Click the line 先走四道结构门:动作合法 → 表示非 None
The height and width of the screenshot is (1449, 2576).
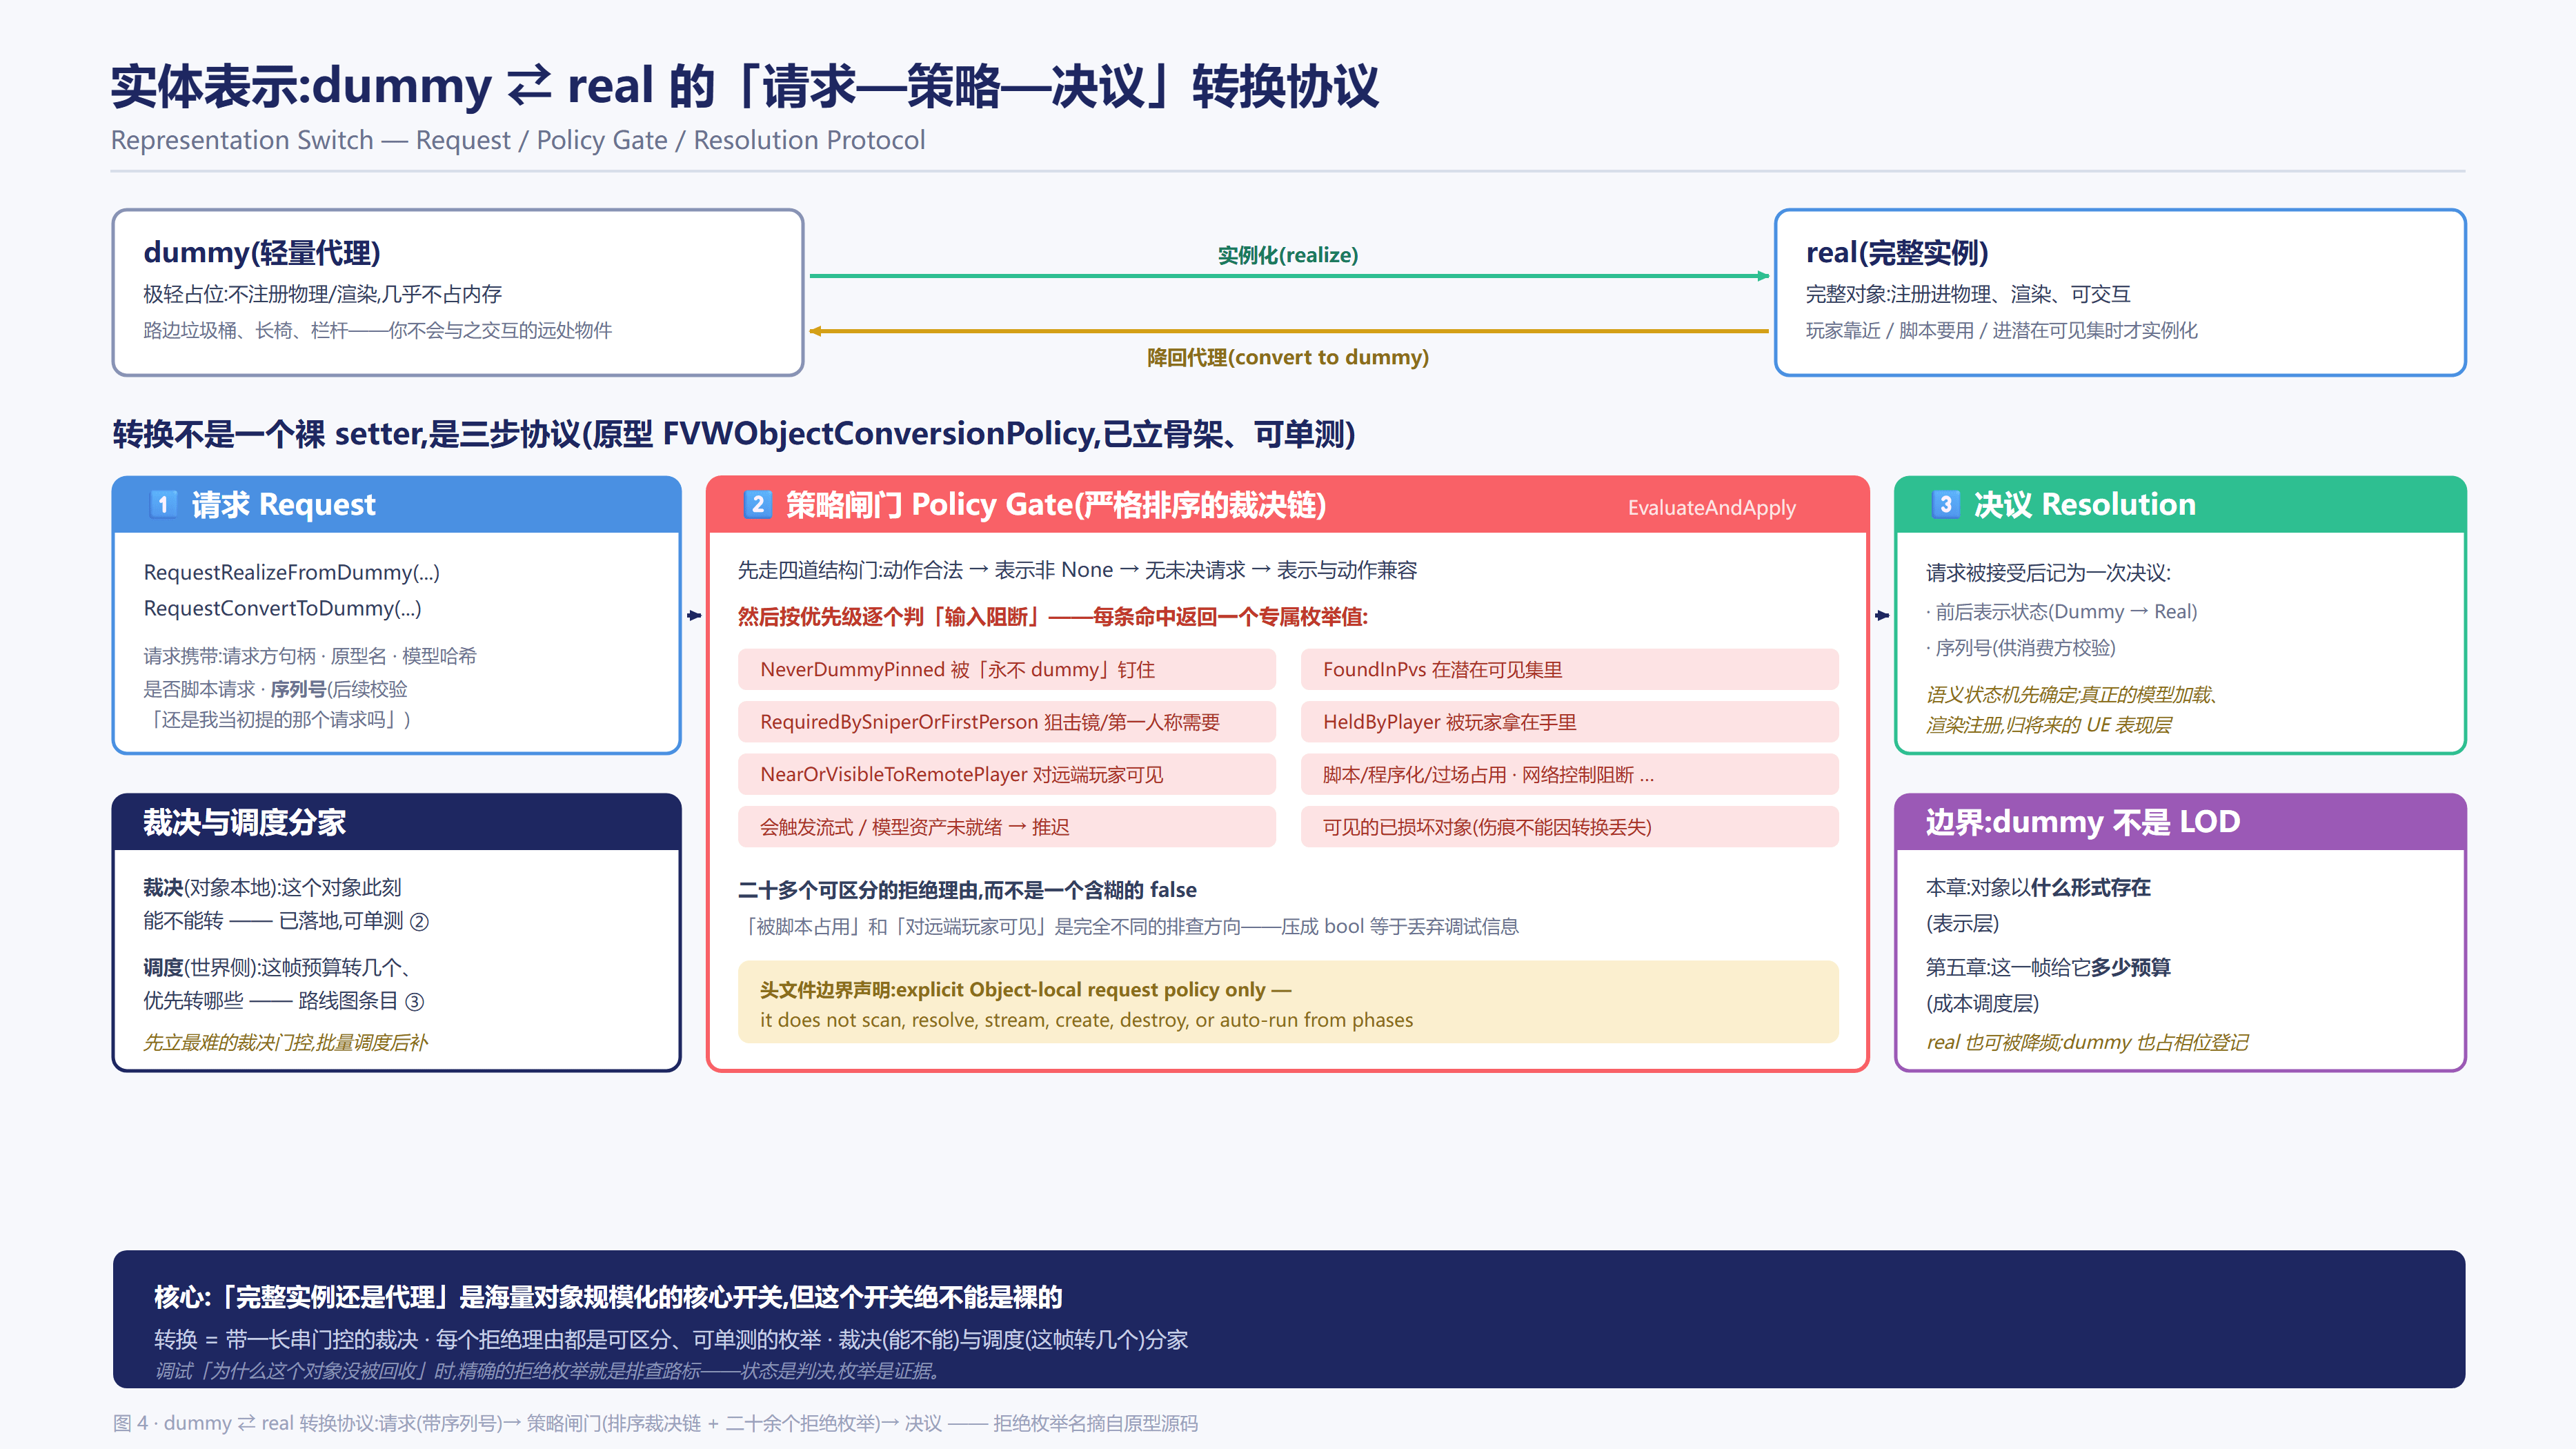pyautogui.click(x=1077, y=570)
